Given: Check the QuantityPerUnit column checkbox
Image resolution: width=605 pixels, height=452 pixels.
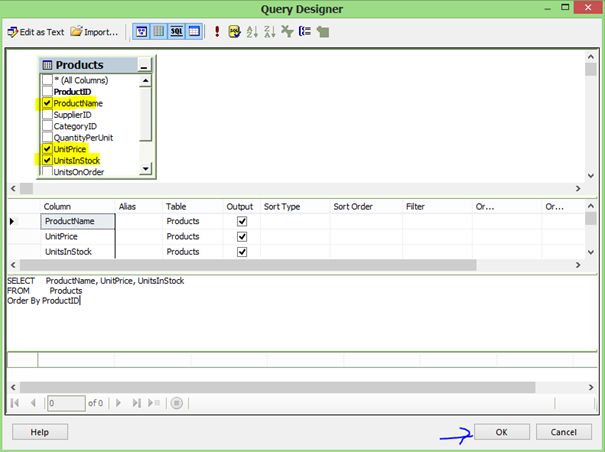Looking at the screenshot, I should point(47,137).
